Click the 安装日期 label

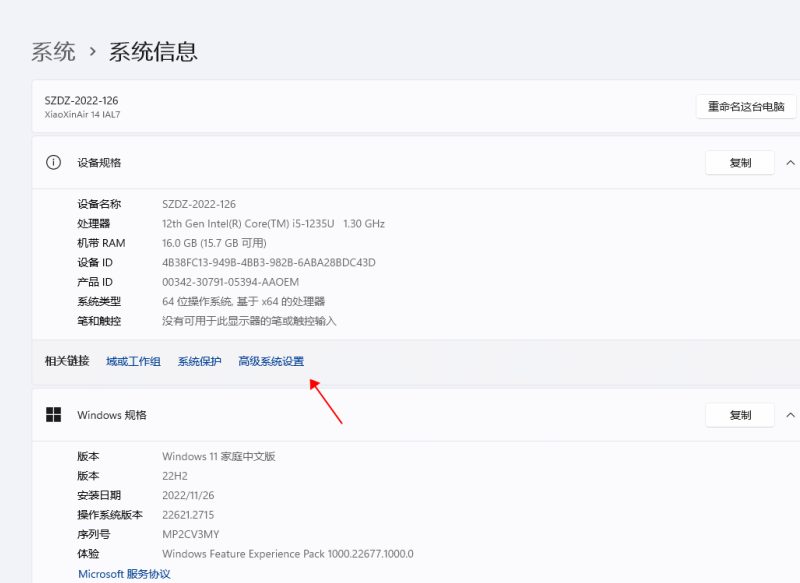[x=99, y=495]
